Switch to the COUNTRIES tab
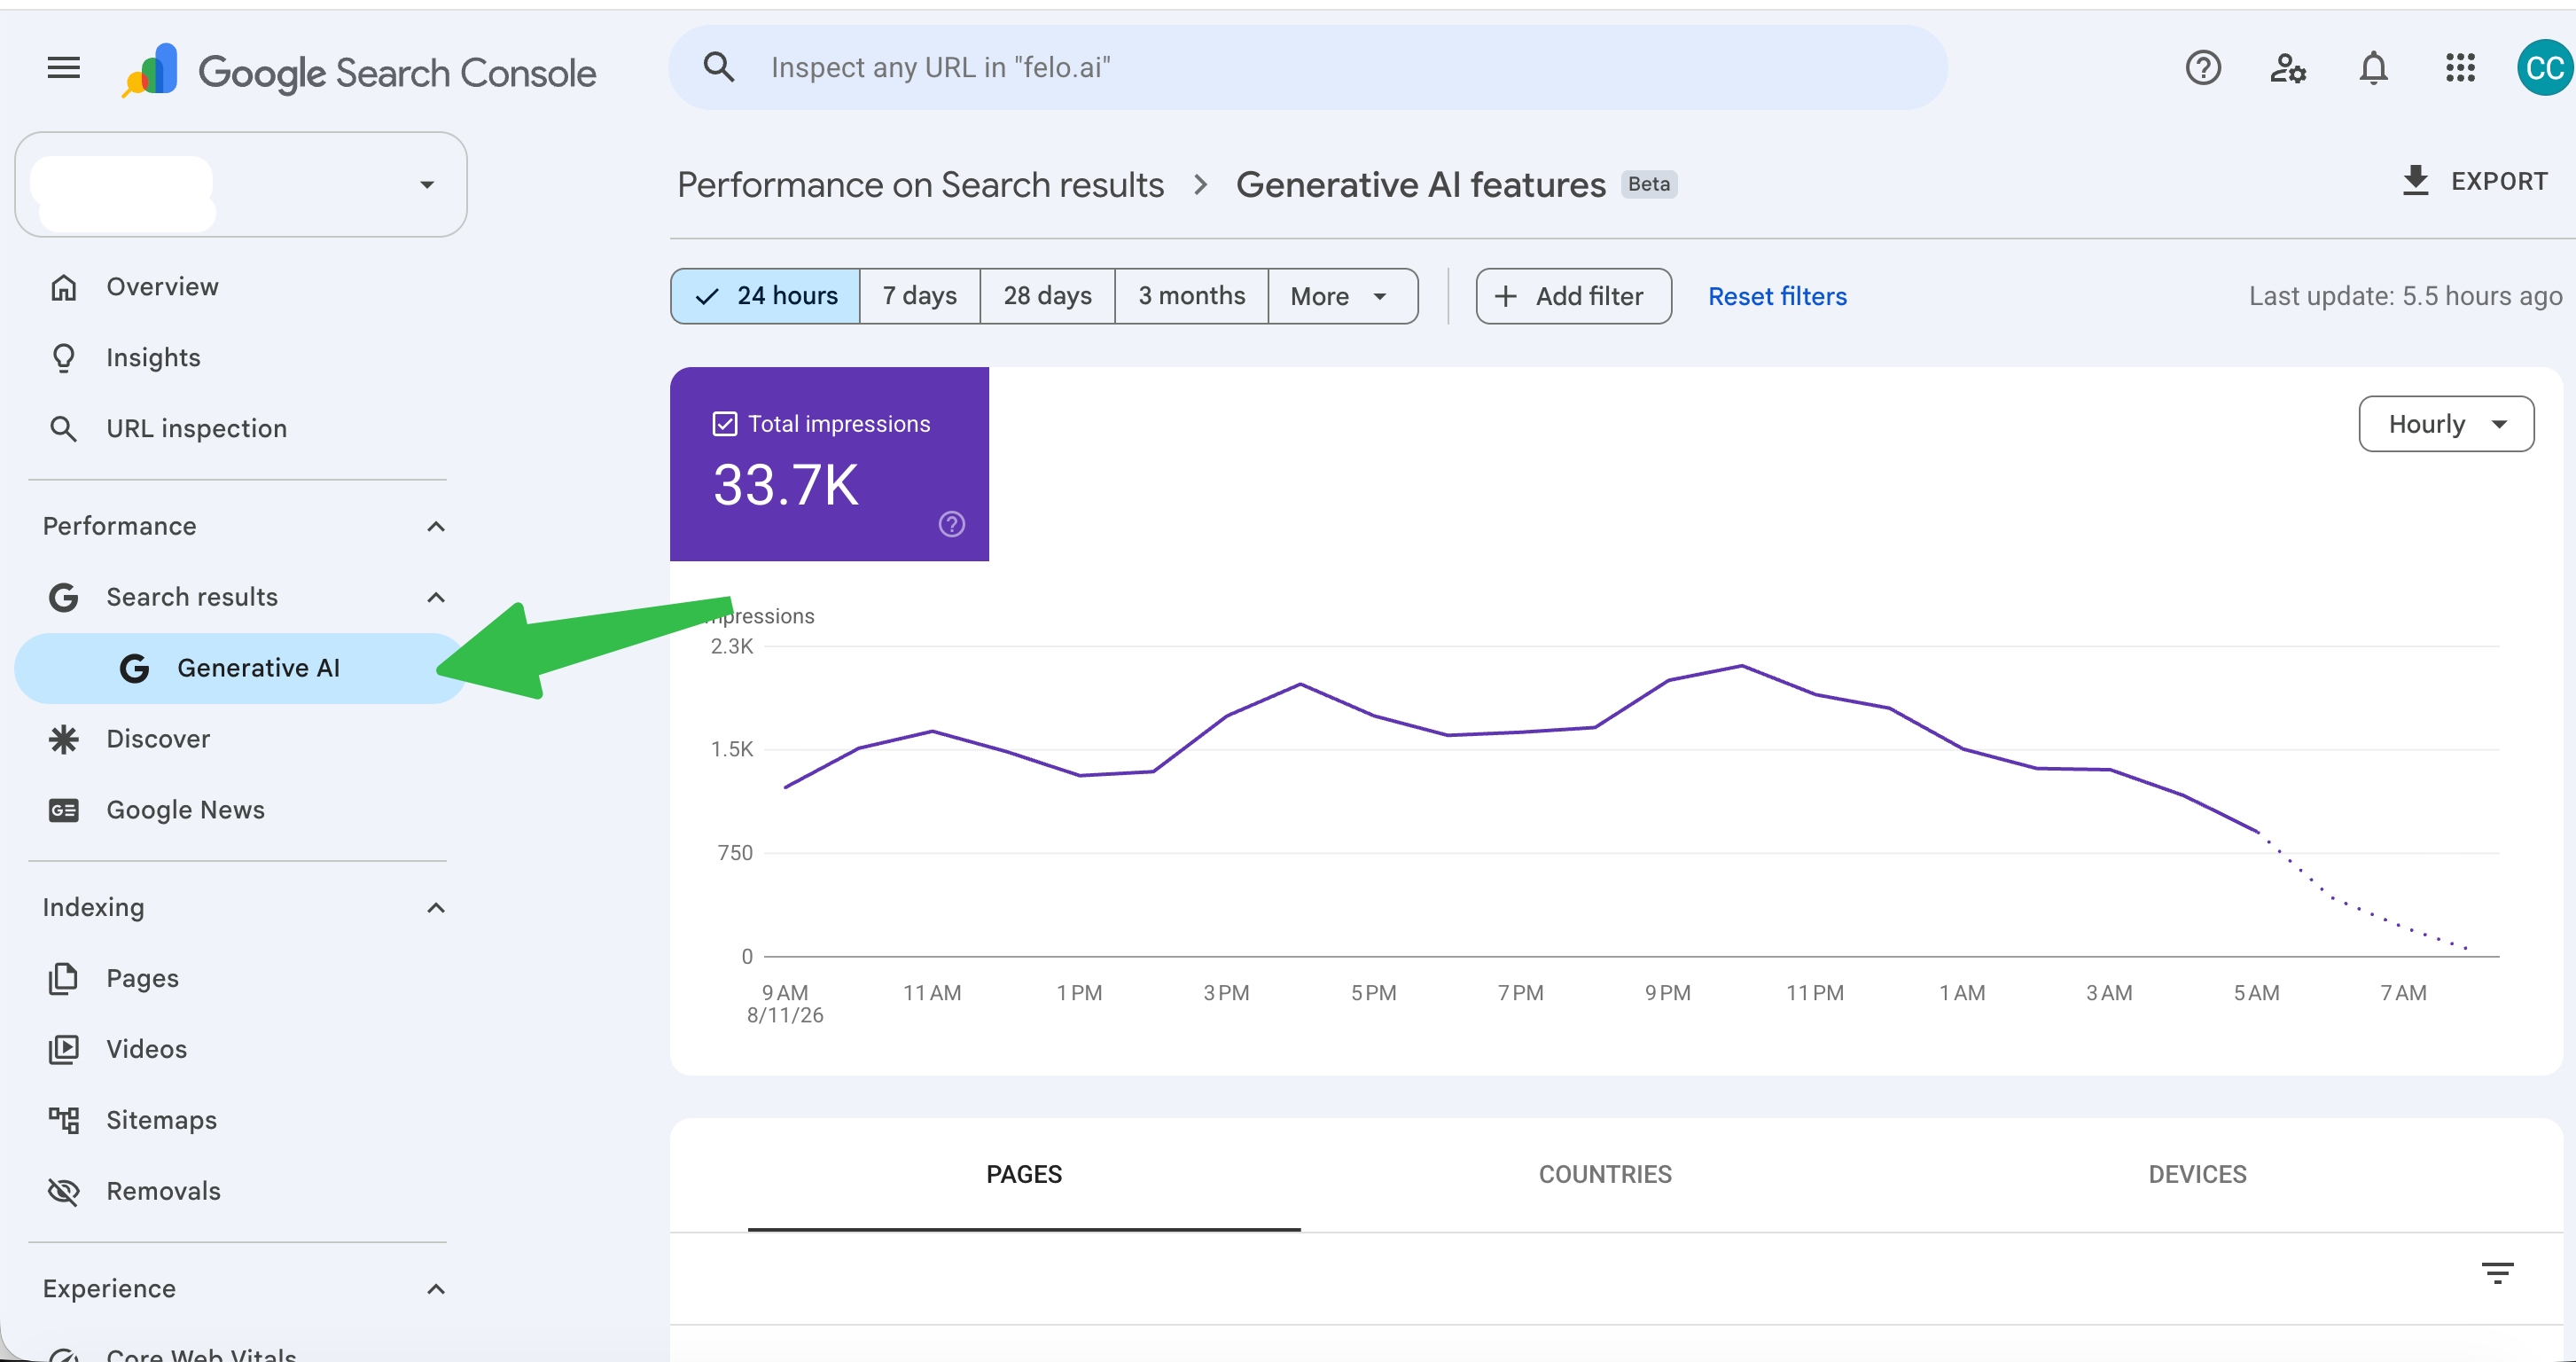 point(1604,1174)
